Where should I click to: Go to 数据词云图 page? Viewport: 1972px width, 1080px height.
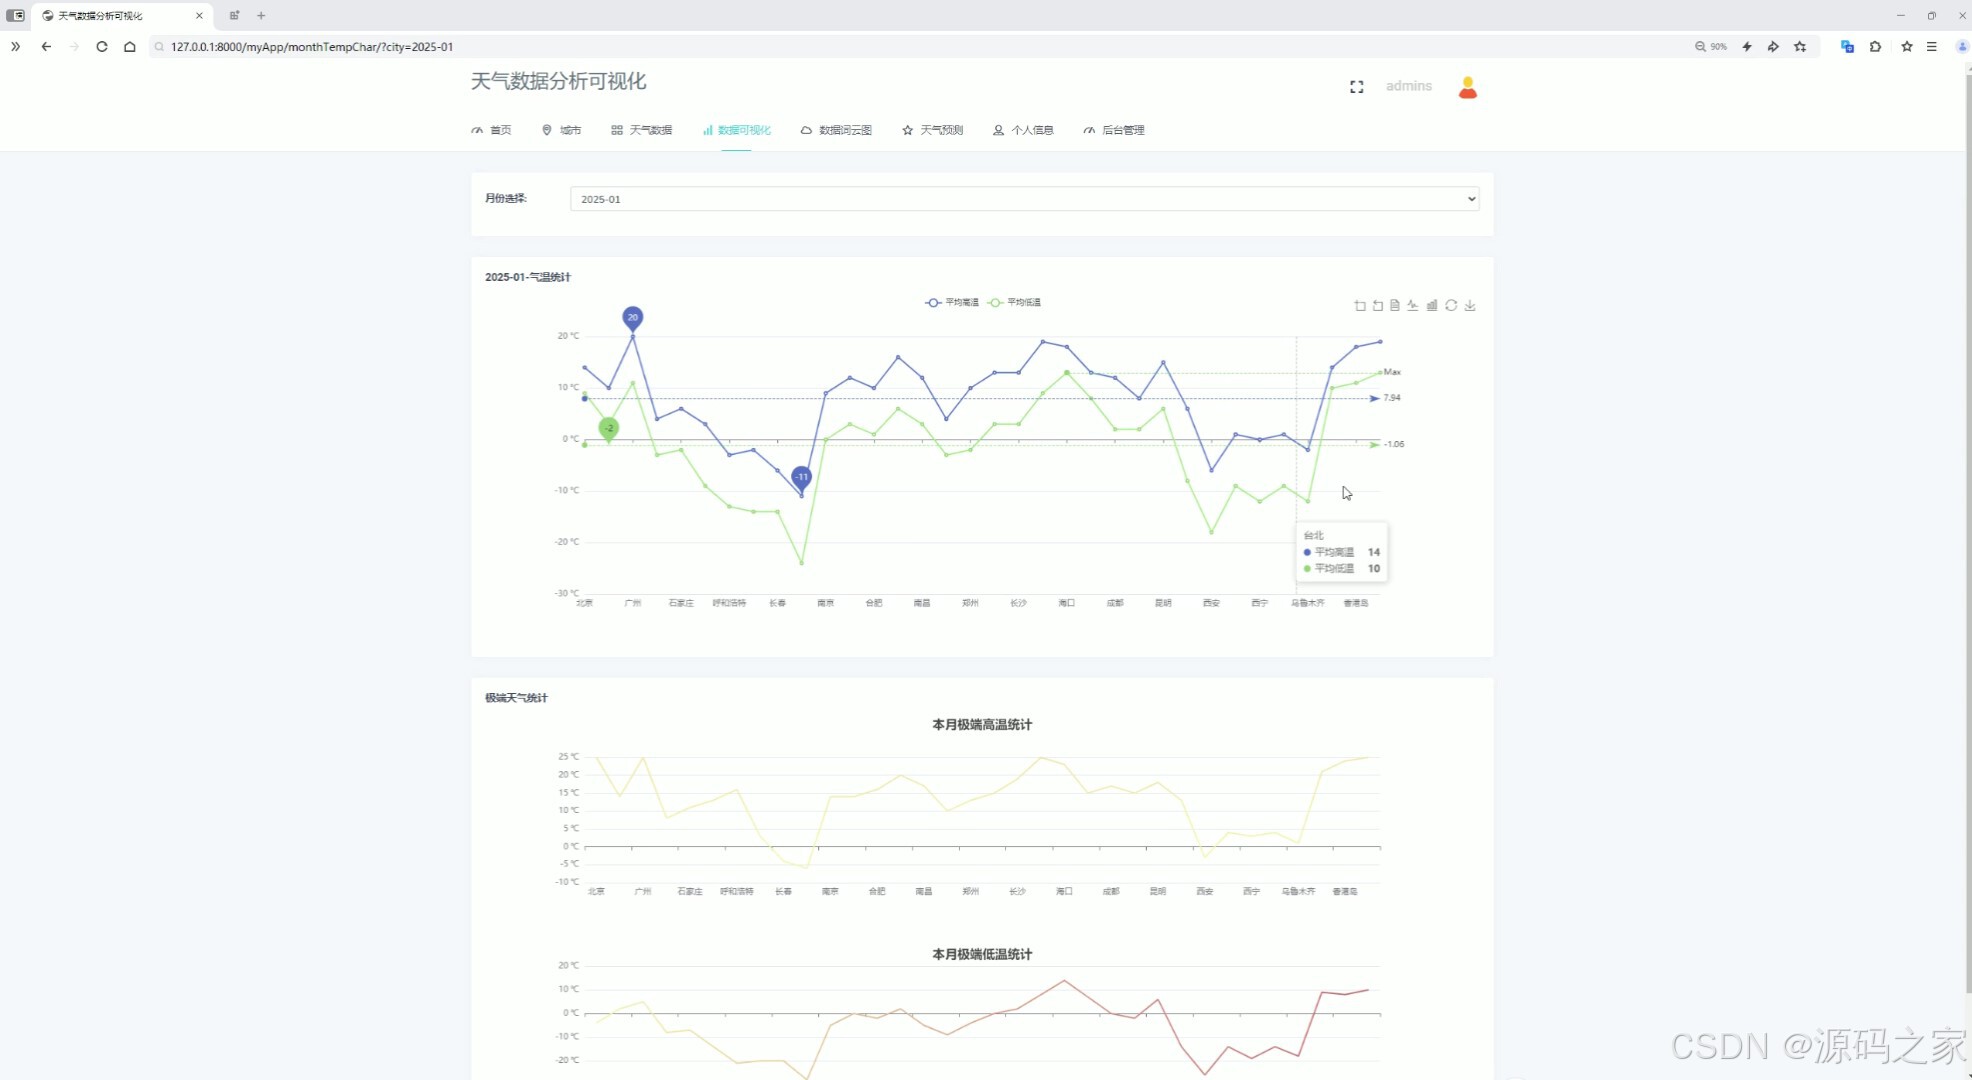click(x=836, y=130)
